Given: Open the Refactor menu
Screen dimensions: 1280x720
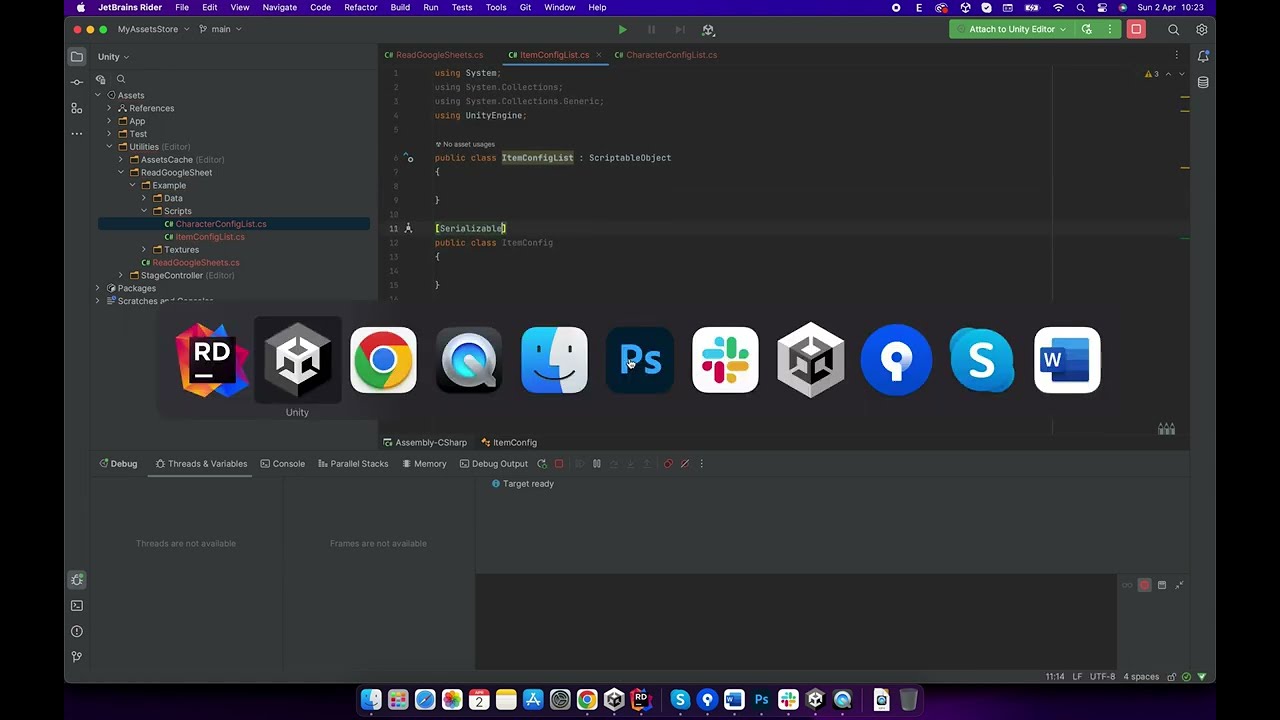Looking at the screenshot, I should click(360, 7).
